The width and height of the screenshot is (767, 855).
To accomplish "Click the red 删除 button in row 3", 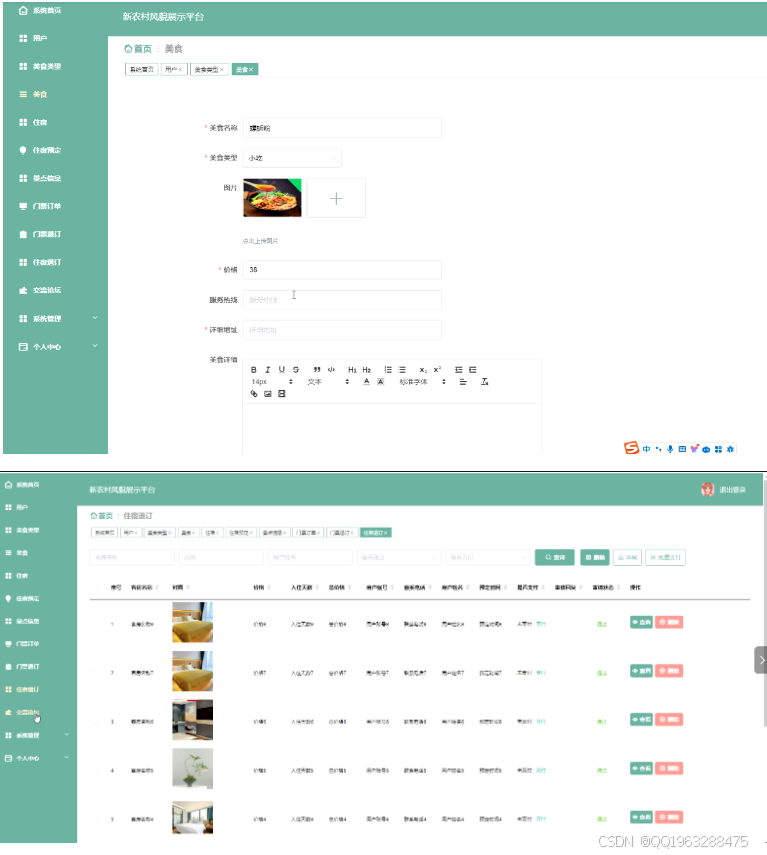I will click(669, 720).
